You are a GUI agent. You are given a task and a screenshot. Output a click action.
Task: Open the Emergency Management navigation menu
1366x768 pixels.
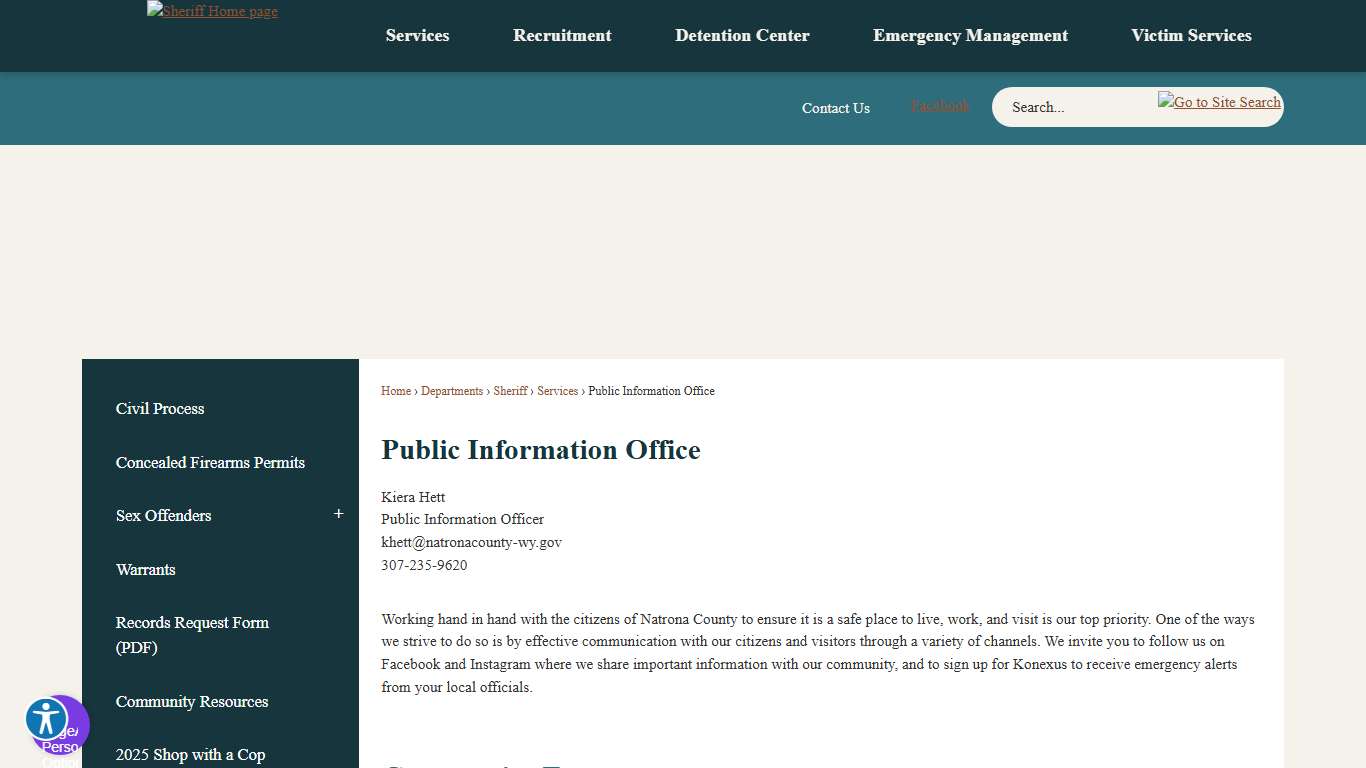(x=970, y=35)
